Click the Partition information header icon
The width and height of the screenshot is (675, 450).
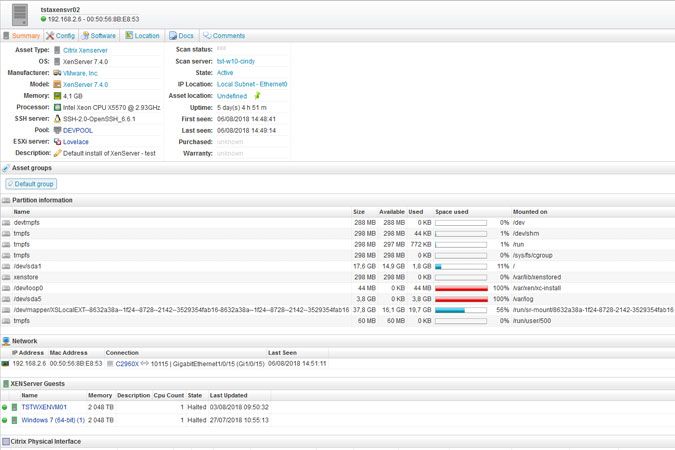pos(6,200)
